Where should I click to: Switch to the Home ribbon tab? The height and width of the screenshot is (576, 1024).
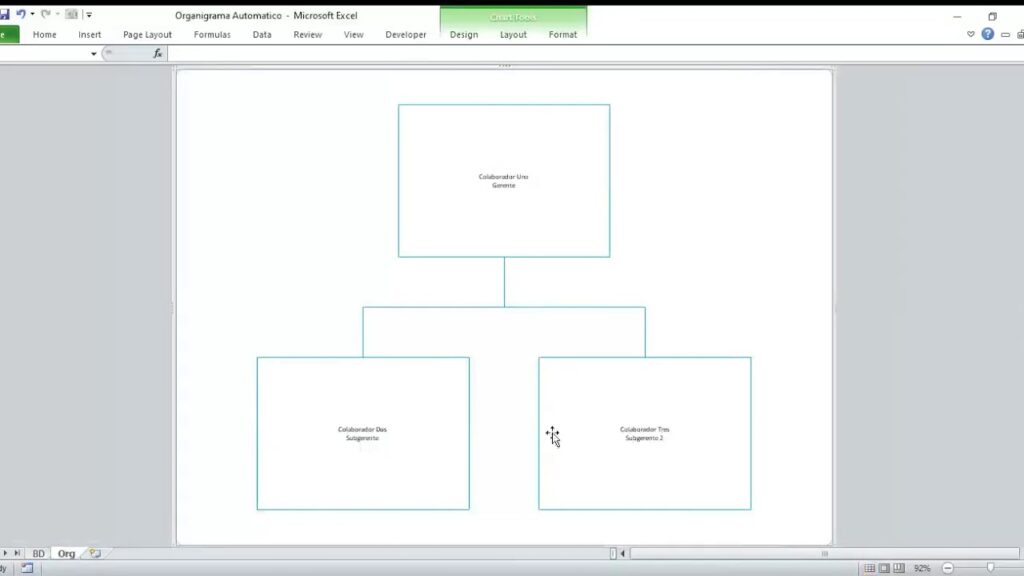pos(44,35)
